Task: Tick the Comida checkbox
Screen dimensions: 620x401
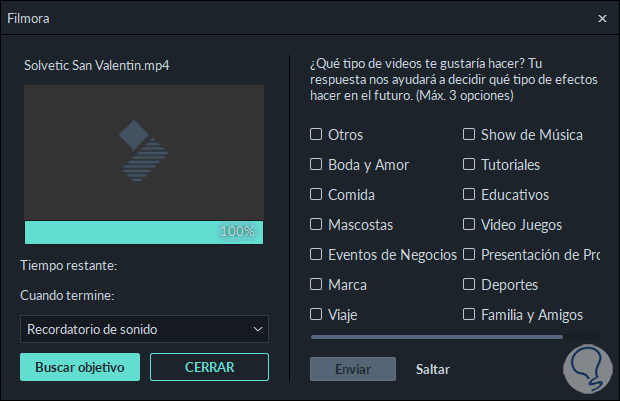Action: click(316, 194)
